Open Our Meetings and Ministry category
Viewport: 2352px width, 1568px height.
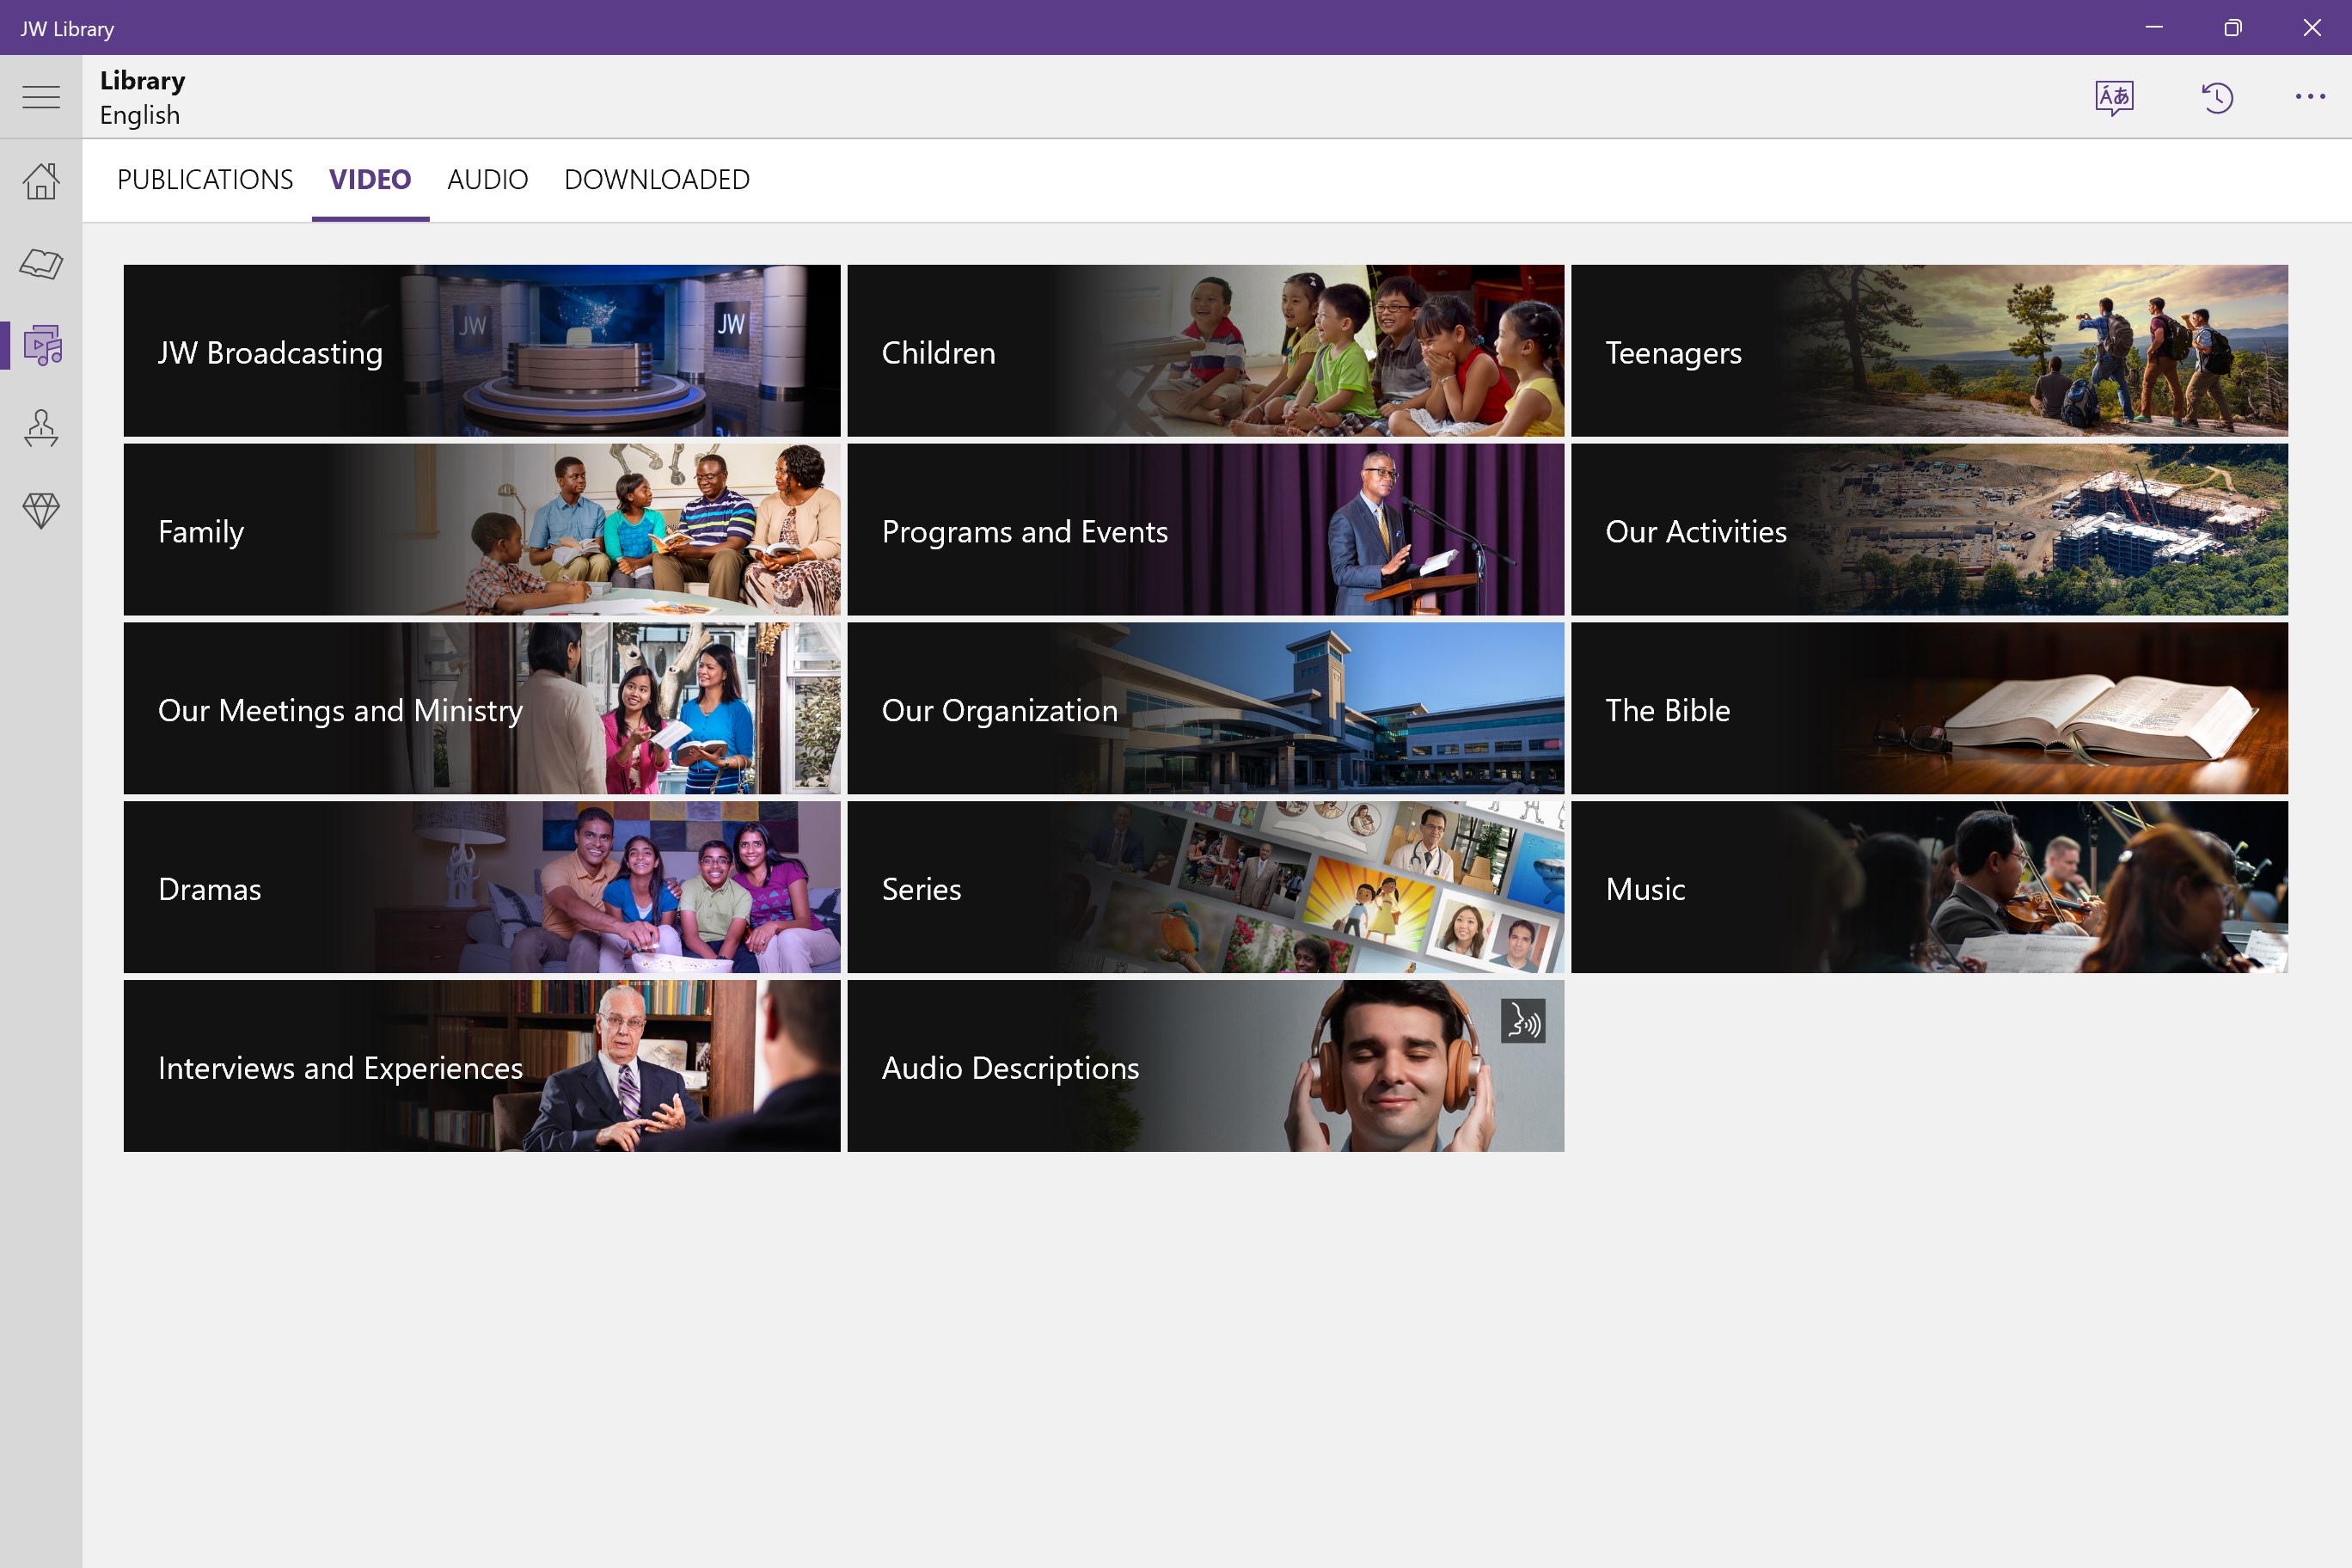tap(482, 709)
